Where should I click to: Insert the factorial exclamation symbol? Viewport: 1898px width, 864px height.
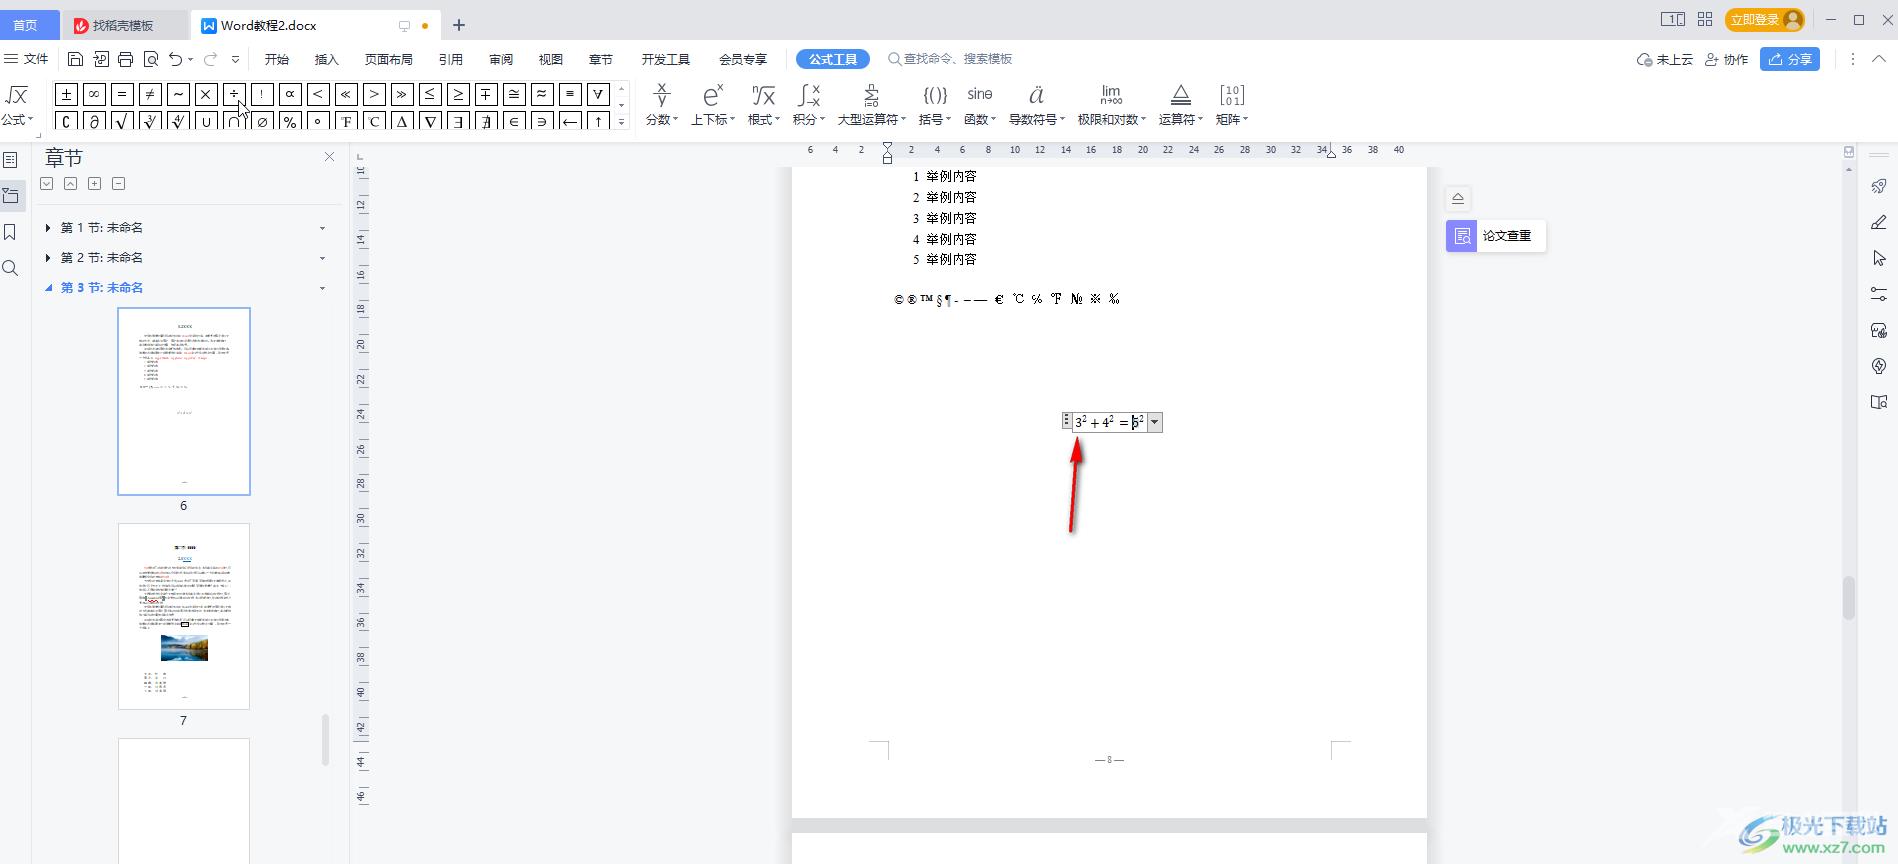tap(262, 94)
